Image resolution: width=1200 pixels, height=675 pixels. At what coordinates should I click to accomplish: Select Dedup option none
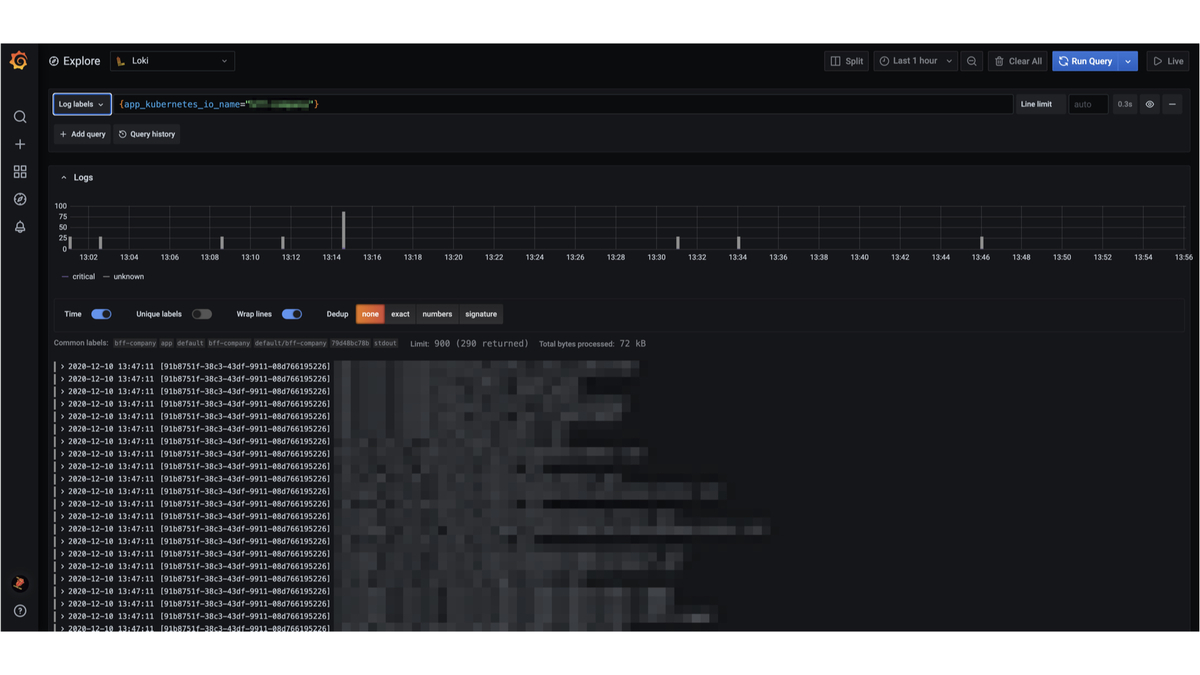point(370,314)
